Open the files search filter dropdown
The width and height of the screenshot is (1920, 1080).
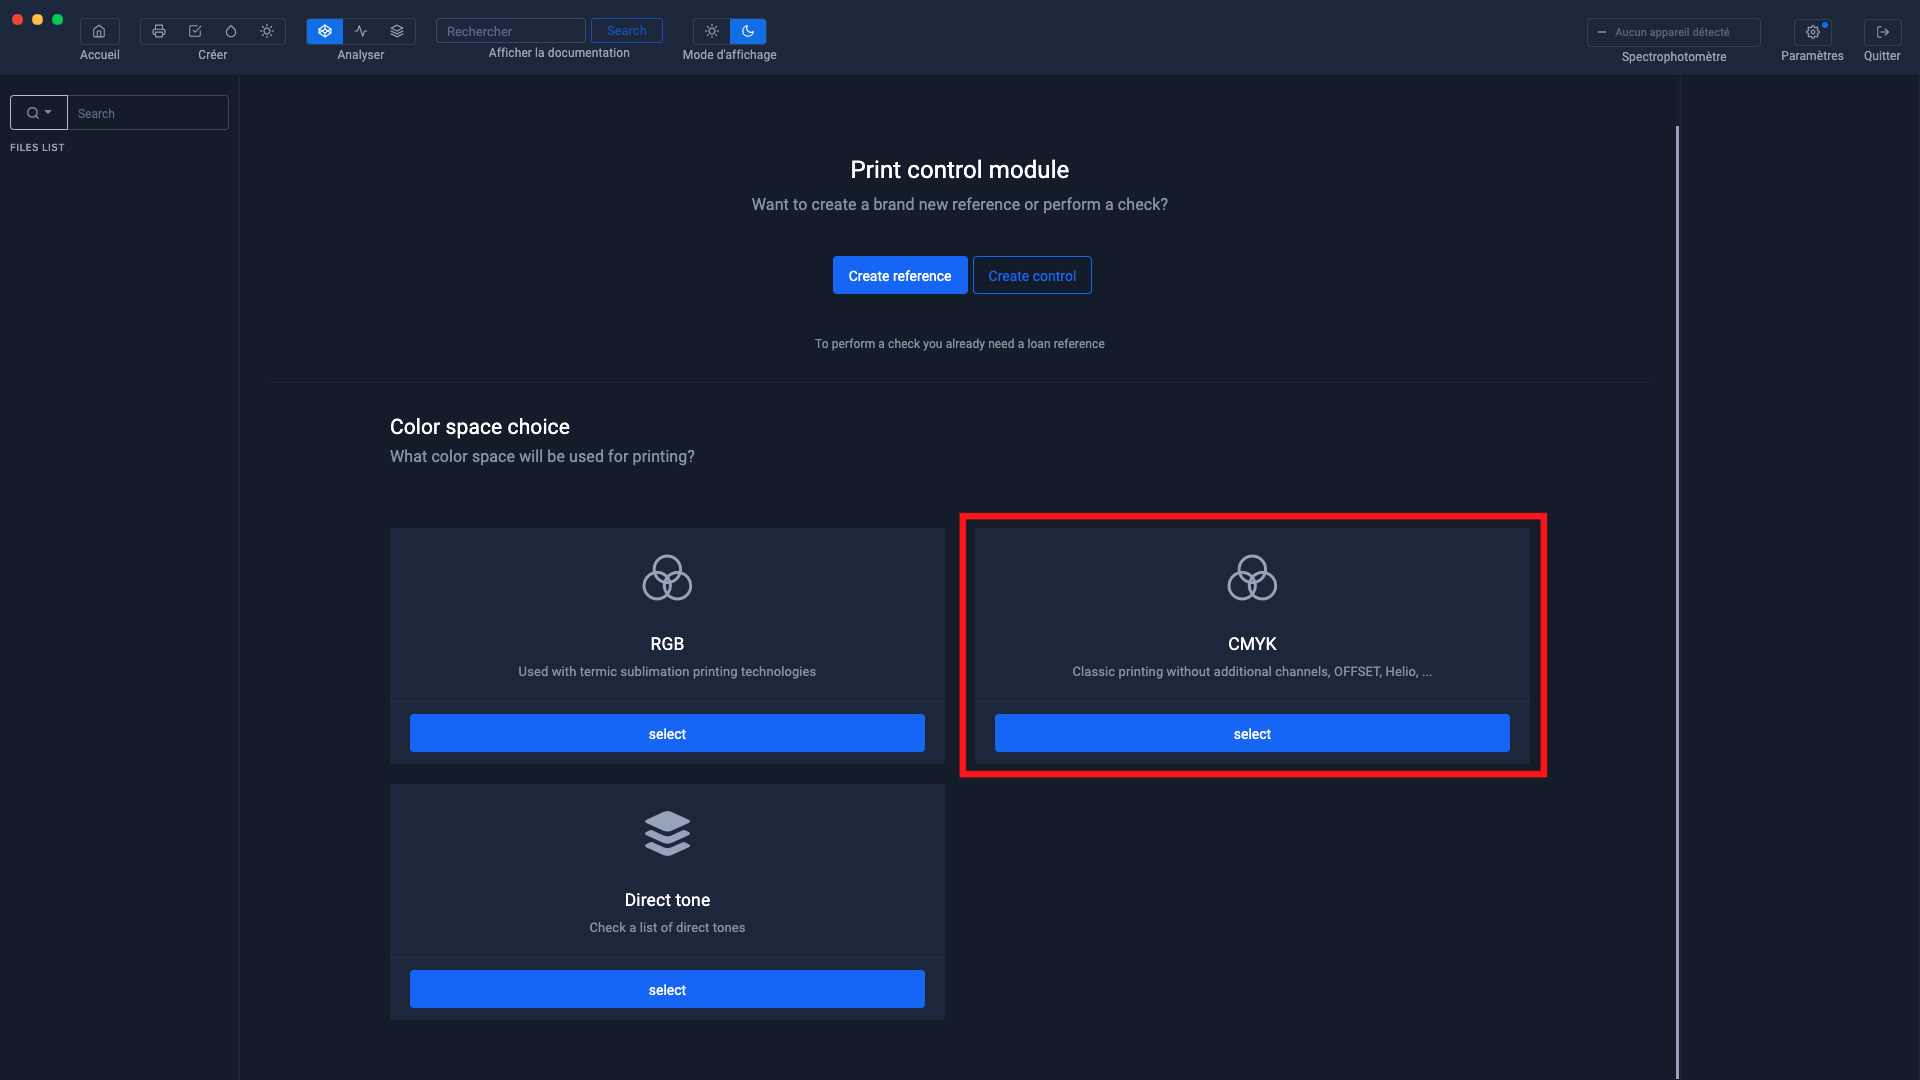(39, 113)
